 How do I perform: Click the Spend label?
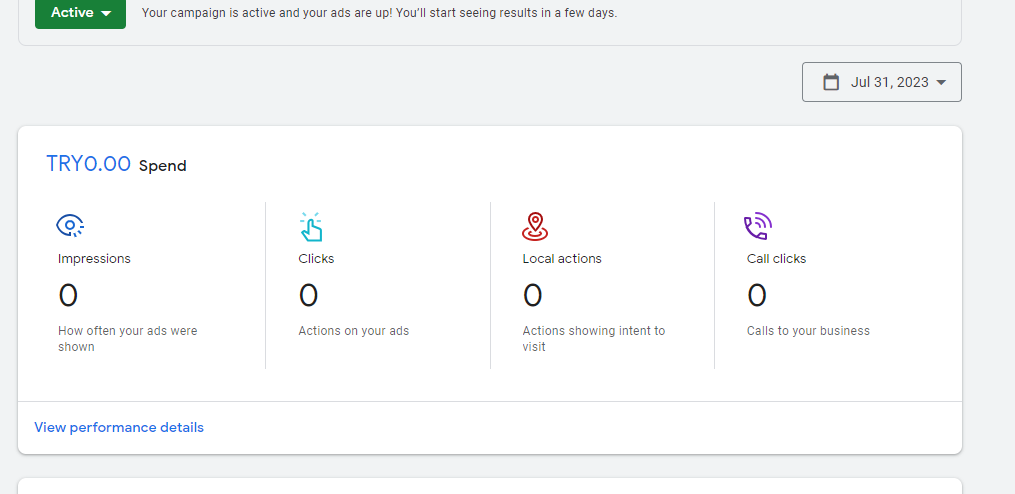pyautogui.click(x=163, y=166)
